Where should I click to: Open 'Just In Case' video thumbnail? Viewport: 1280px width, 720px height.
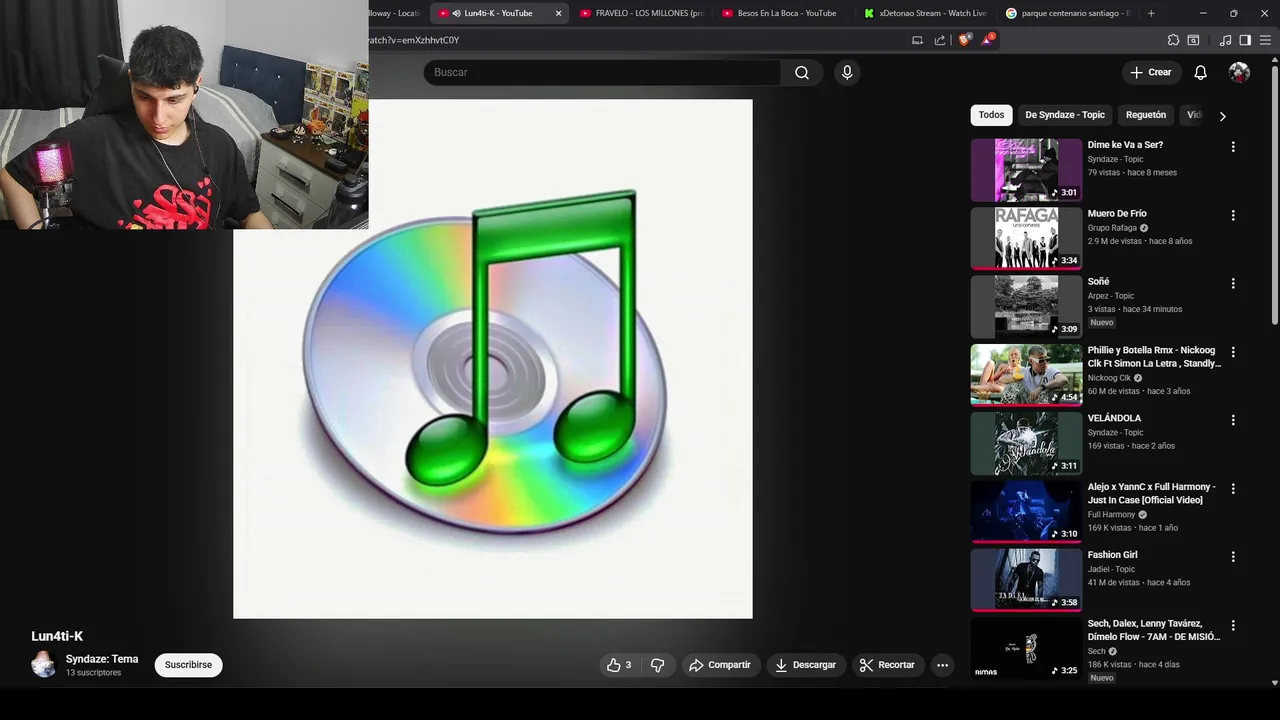[x=1026, y=511]
